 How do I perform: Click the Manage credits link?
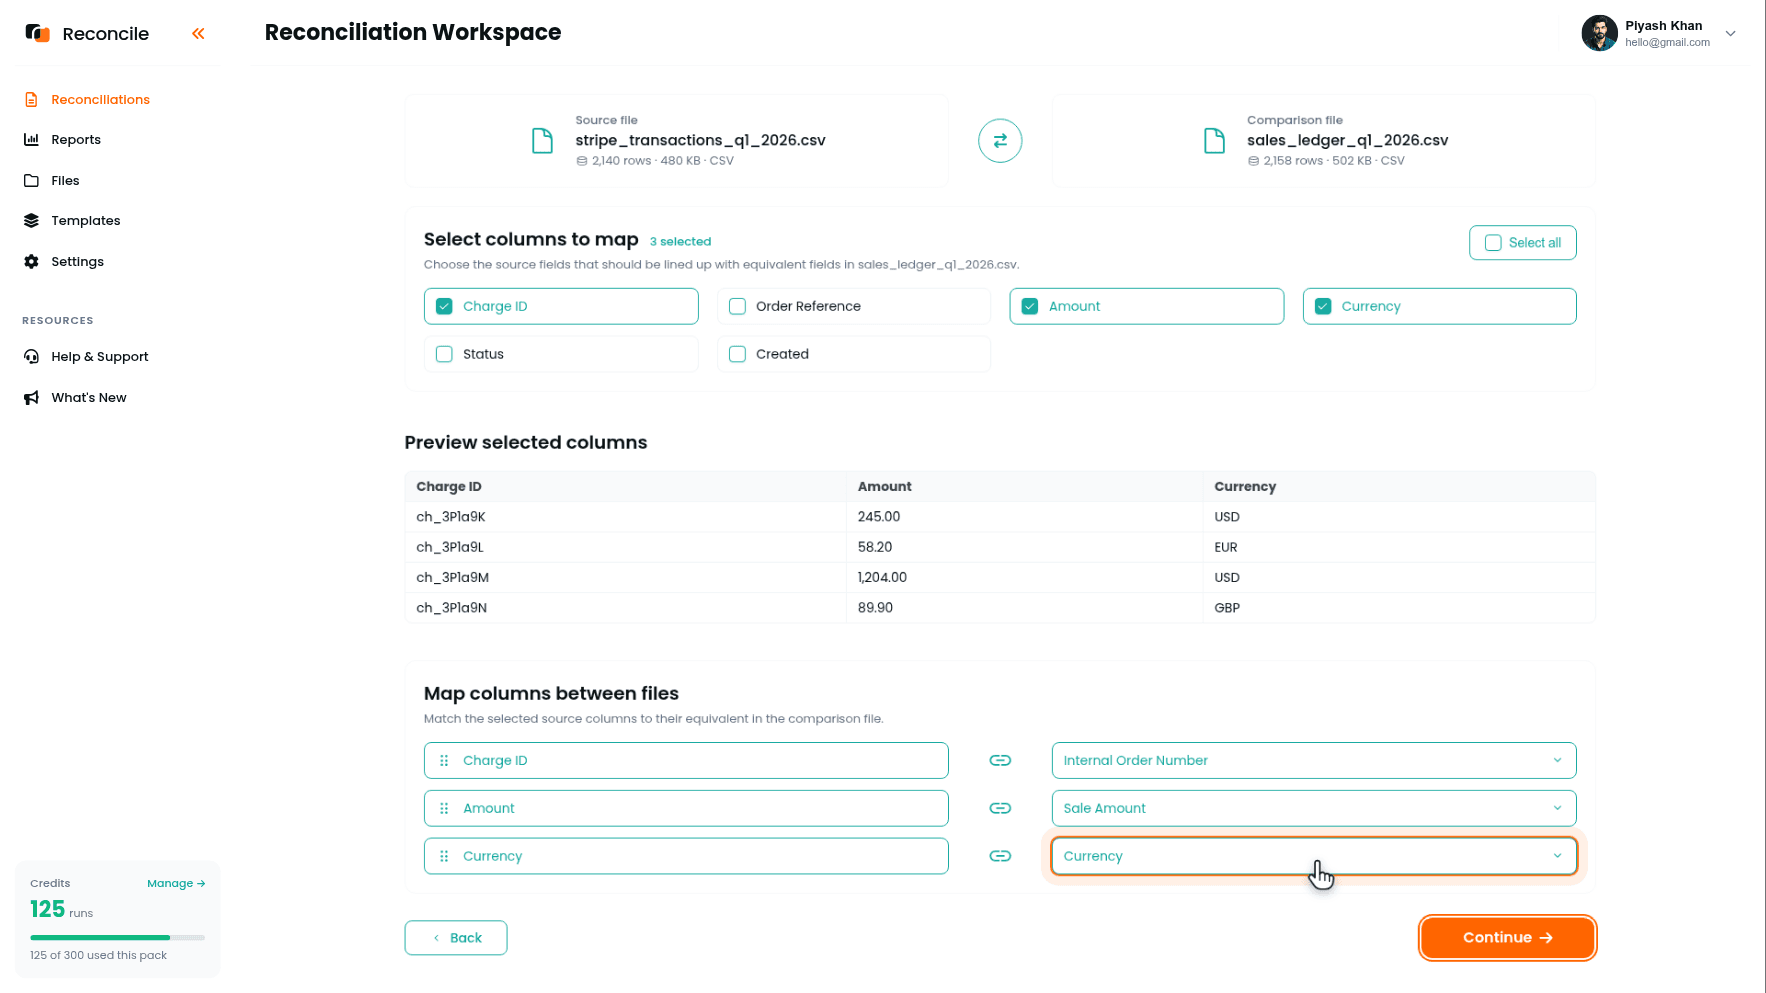pos(176,884)
